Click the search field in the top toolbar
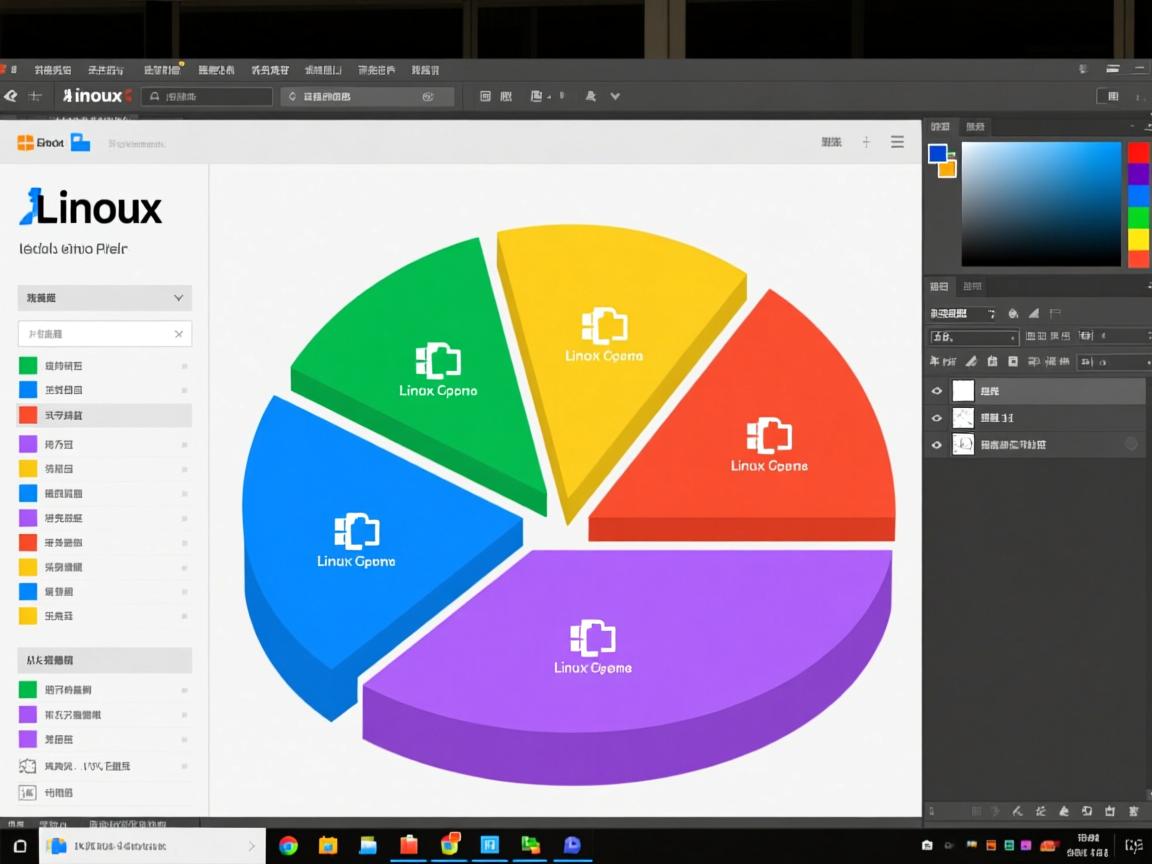 click(x=207, y=96)
